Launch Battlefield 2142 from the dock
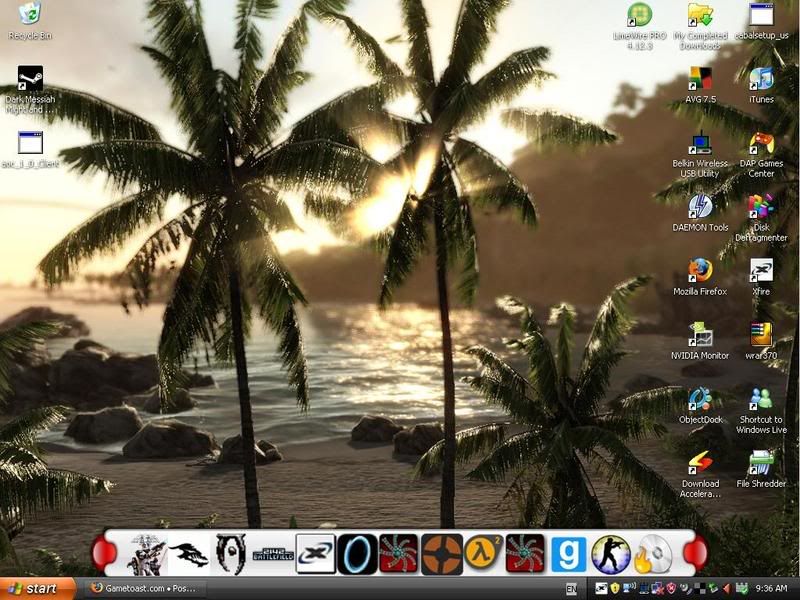This screenshot has height=600, width=800. point(273,555)
